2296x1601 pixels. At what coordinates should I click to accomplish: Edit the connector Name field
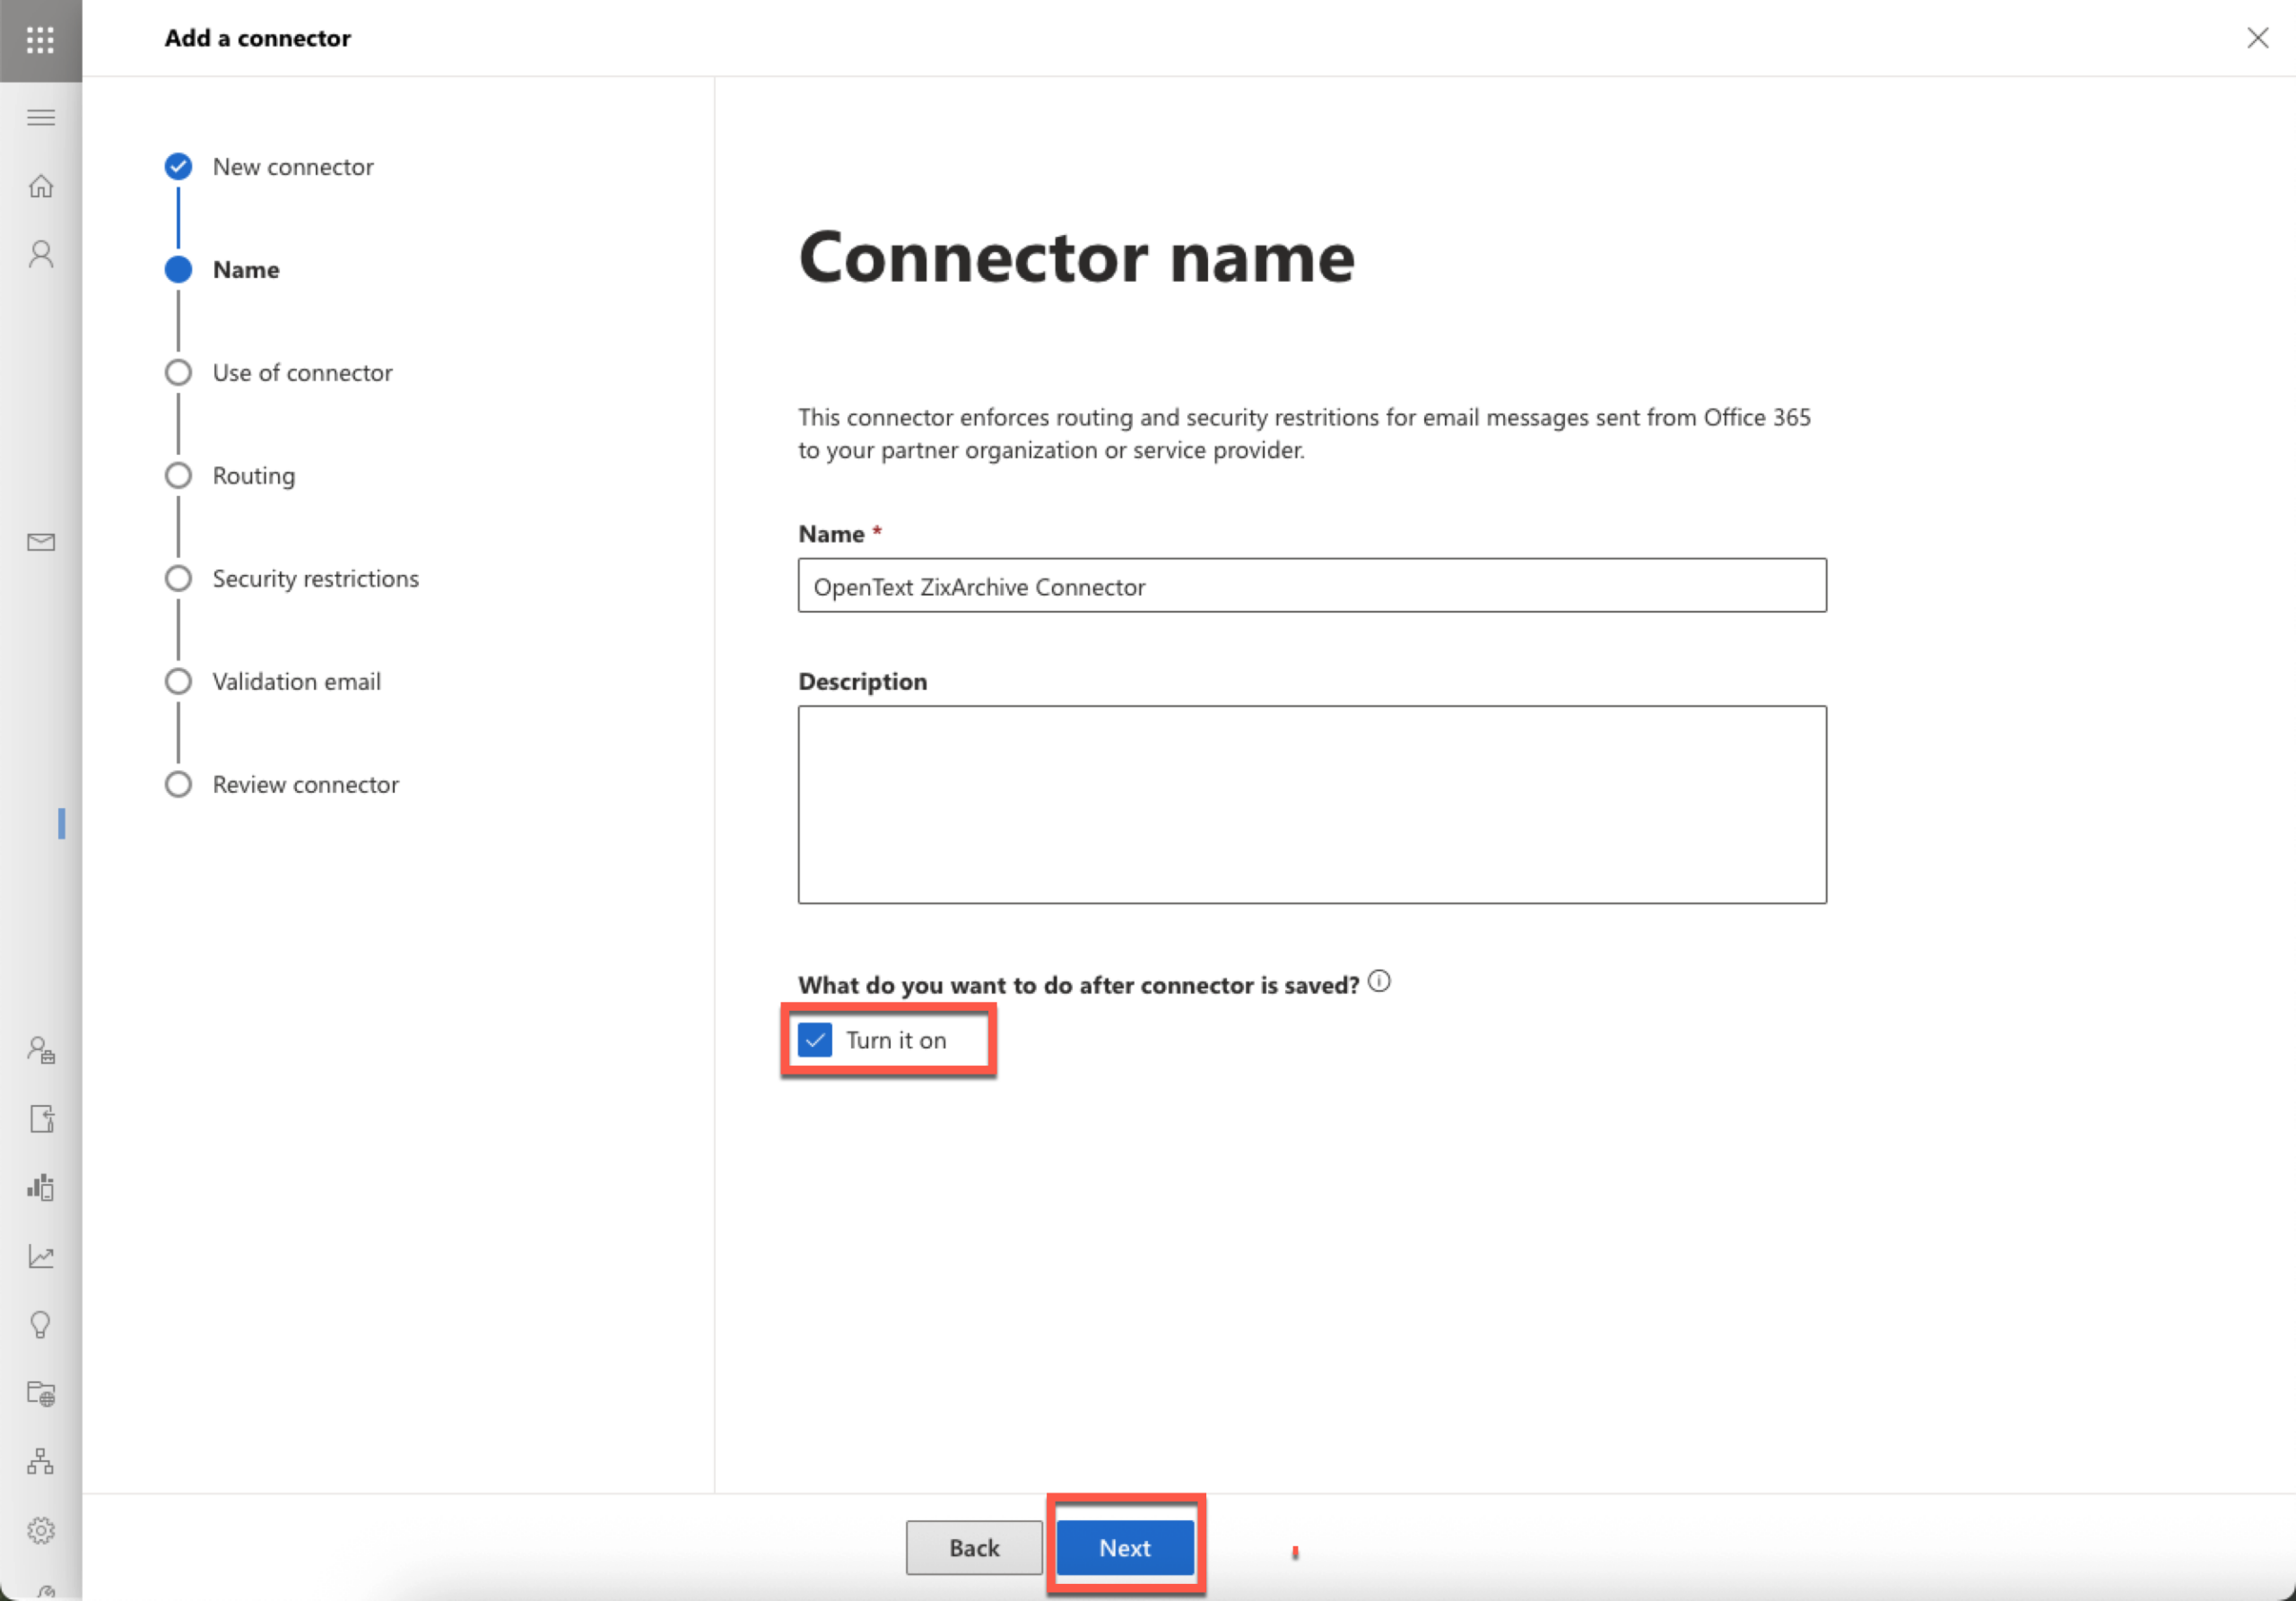1312,586
